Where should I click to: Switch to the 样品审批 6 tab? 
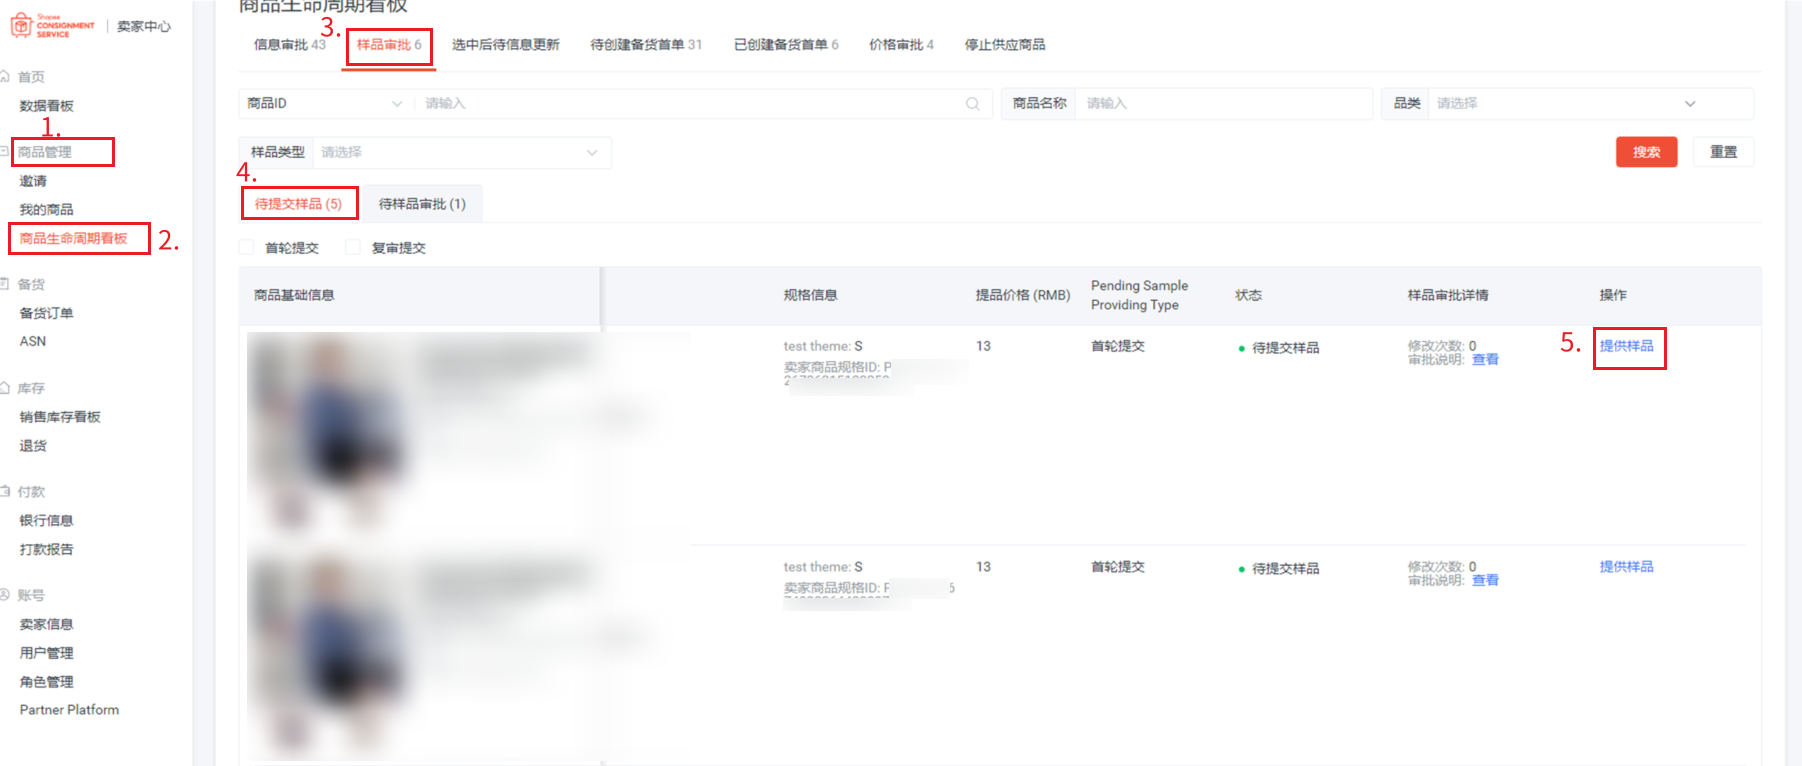point(389,45)
